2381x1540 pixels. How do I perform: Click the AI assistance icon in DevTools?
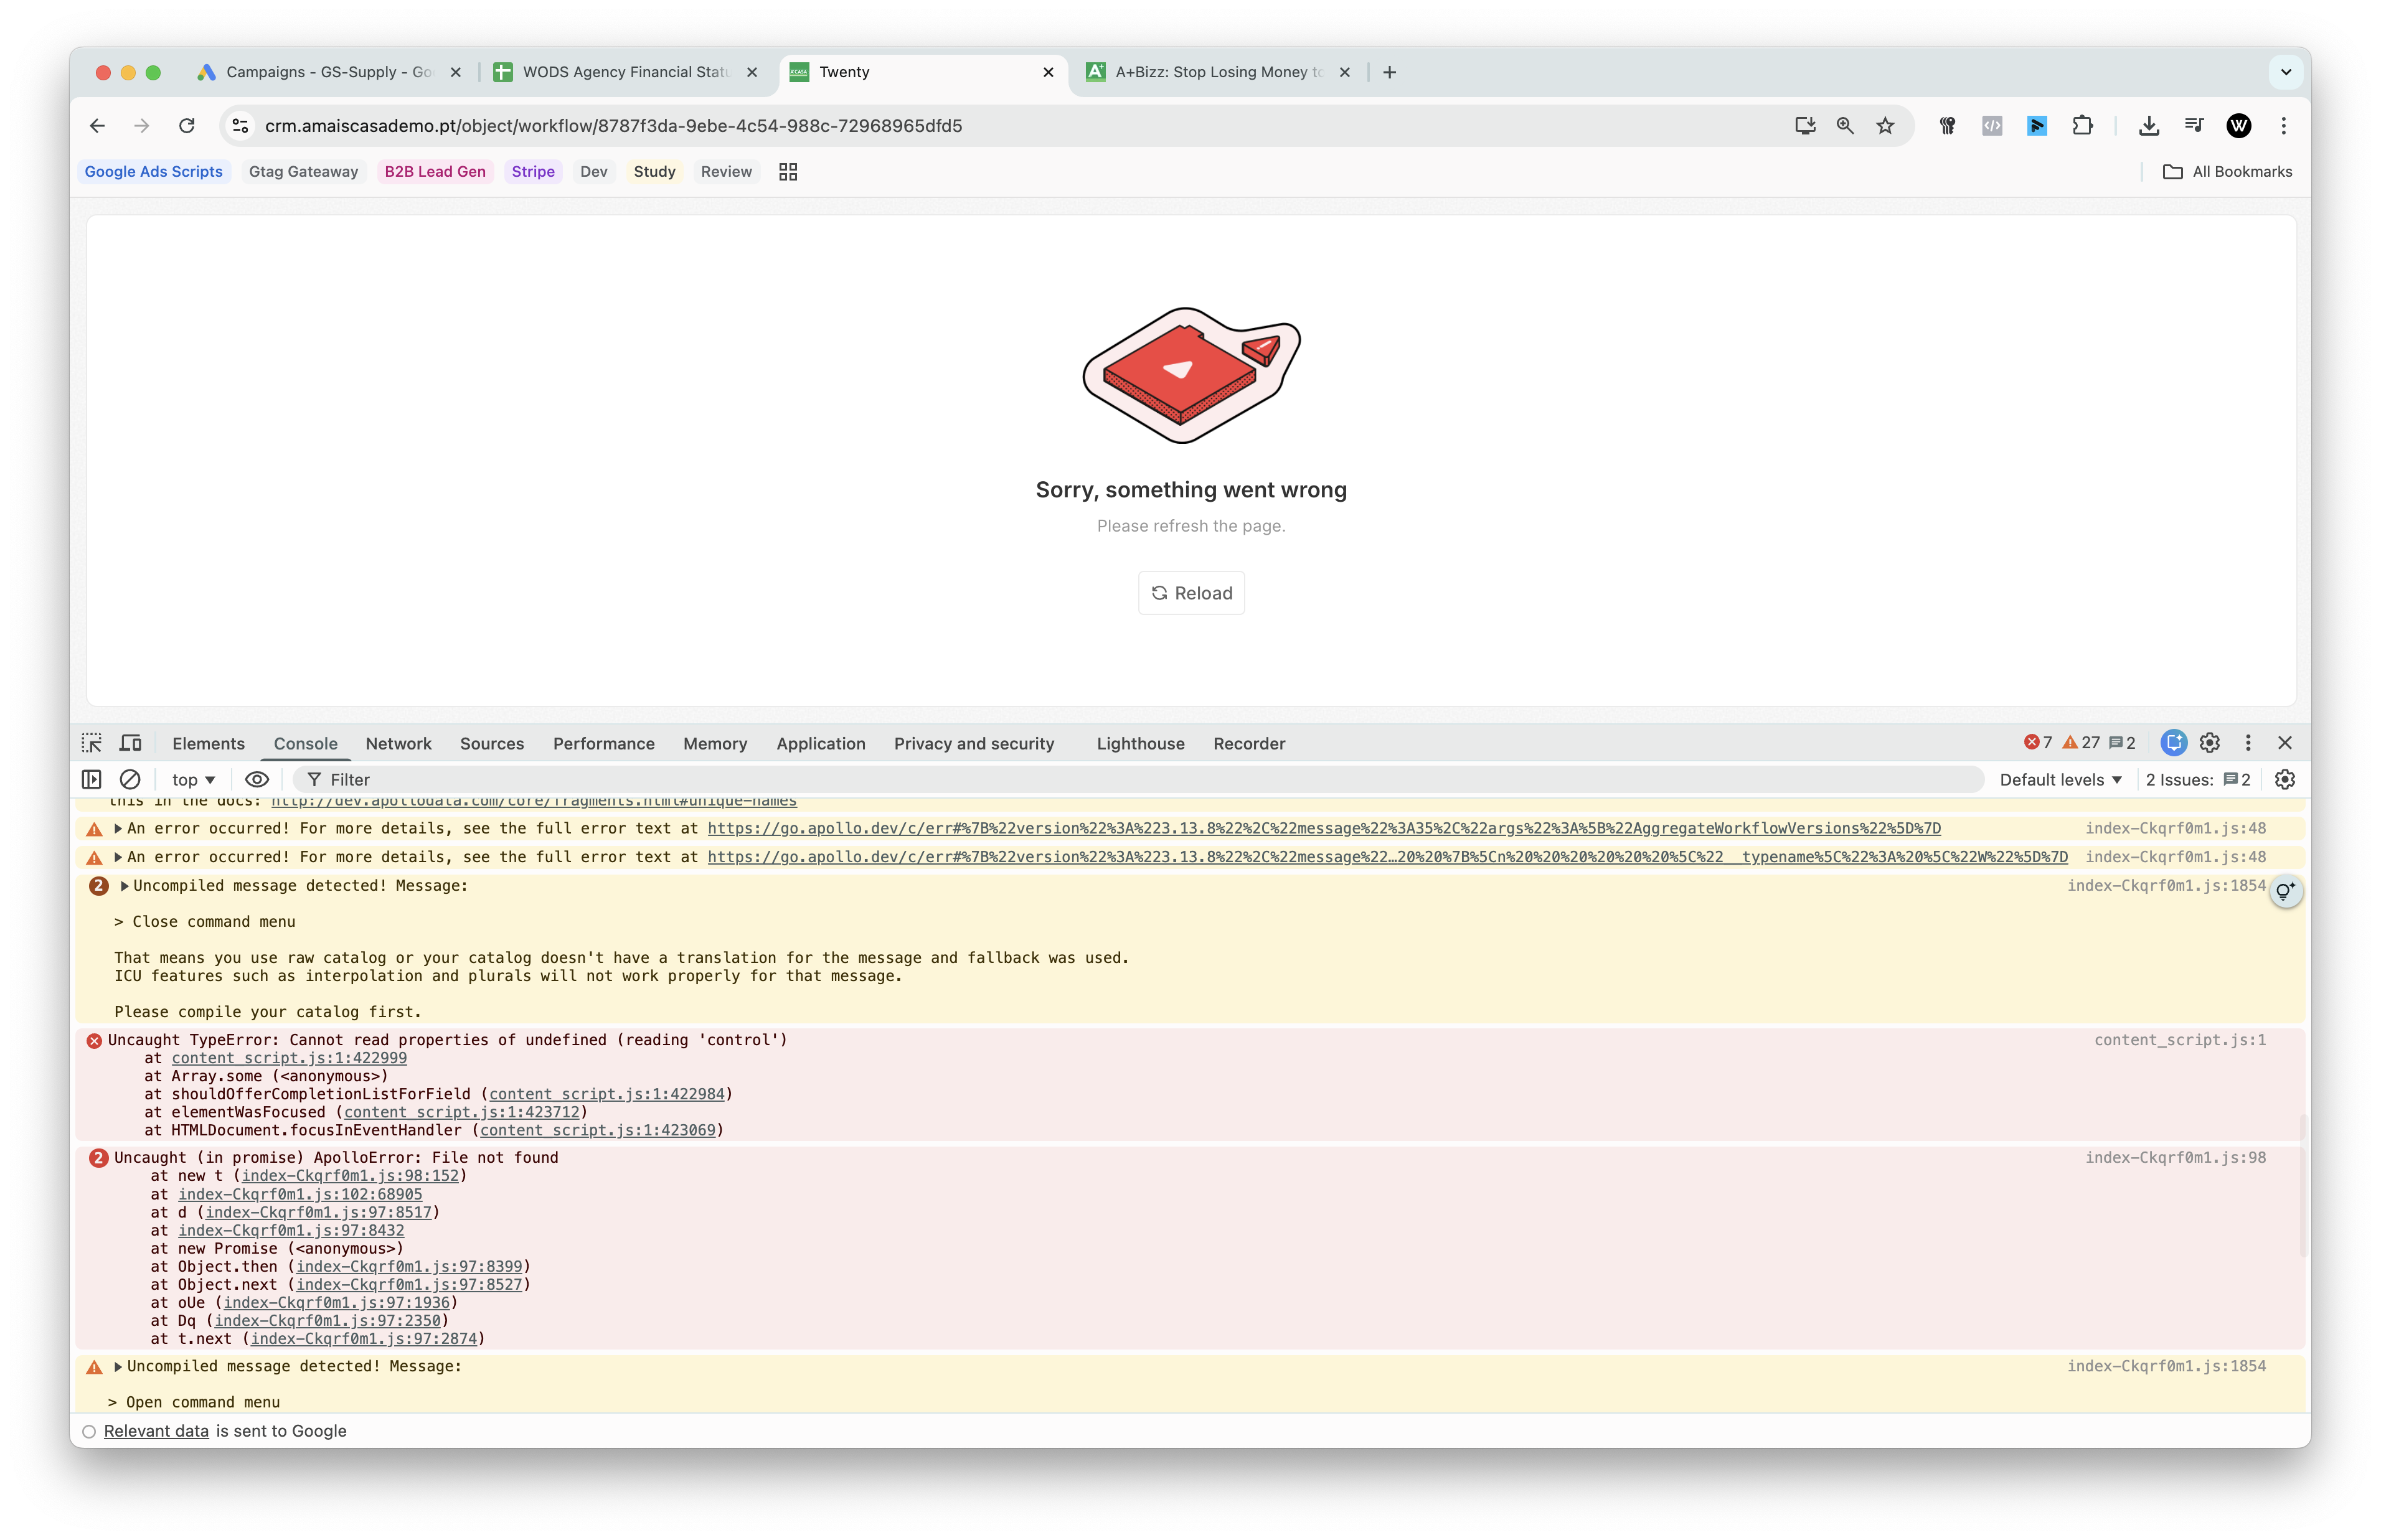pos(2173,743)
